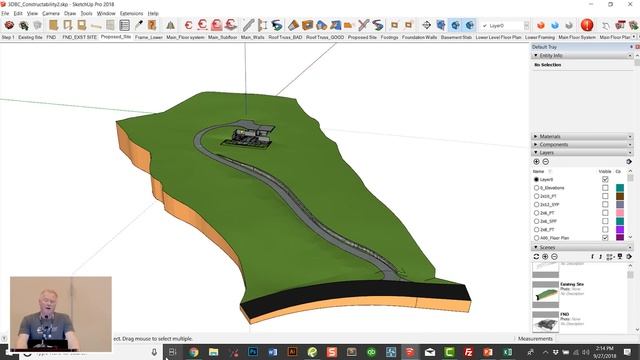Open the Default Tray options dropdown arrow

tap(631, 47)
